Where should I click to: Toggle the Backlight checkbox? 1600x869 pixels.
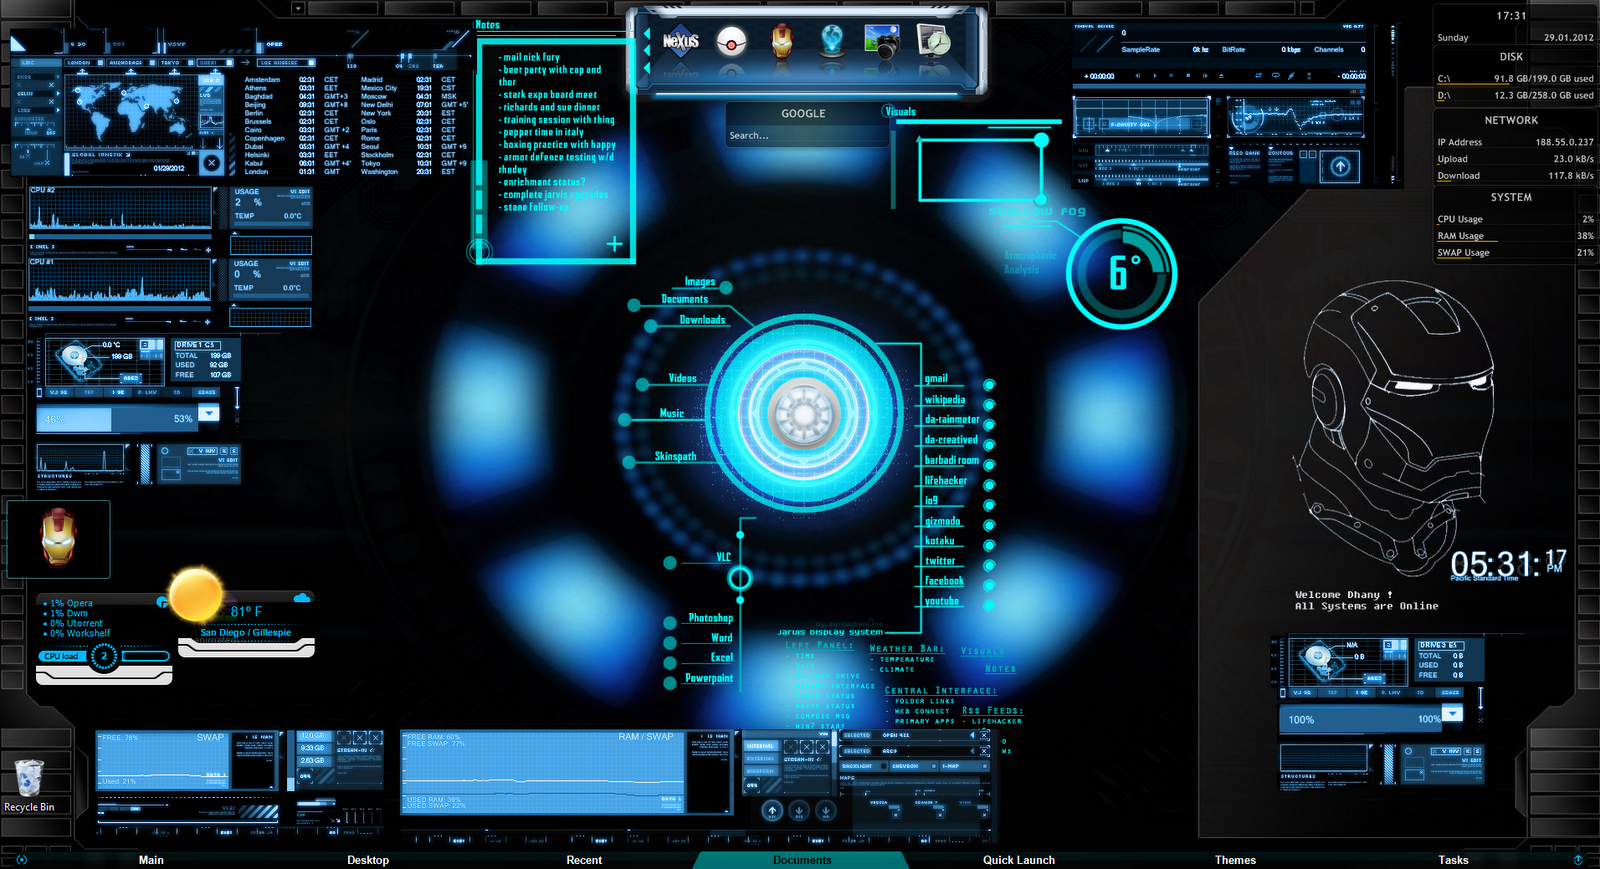884,766
